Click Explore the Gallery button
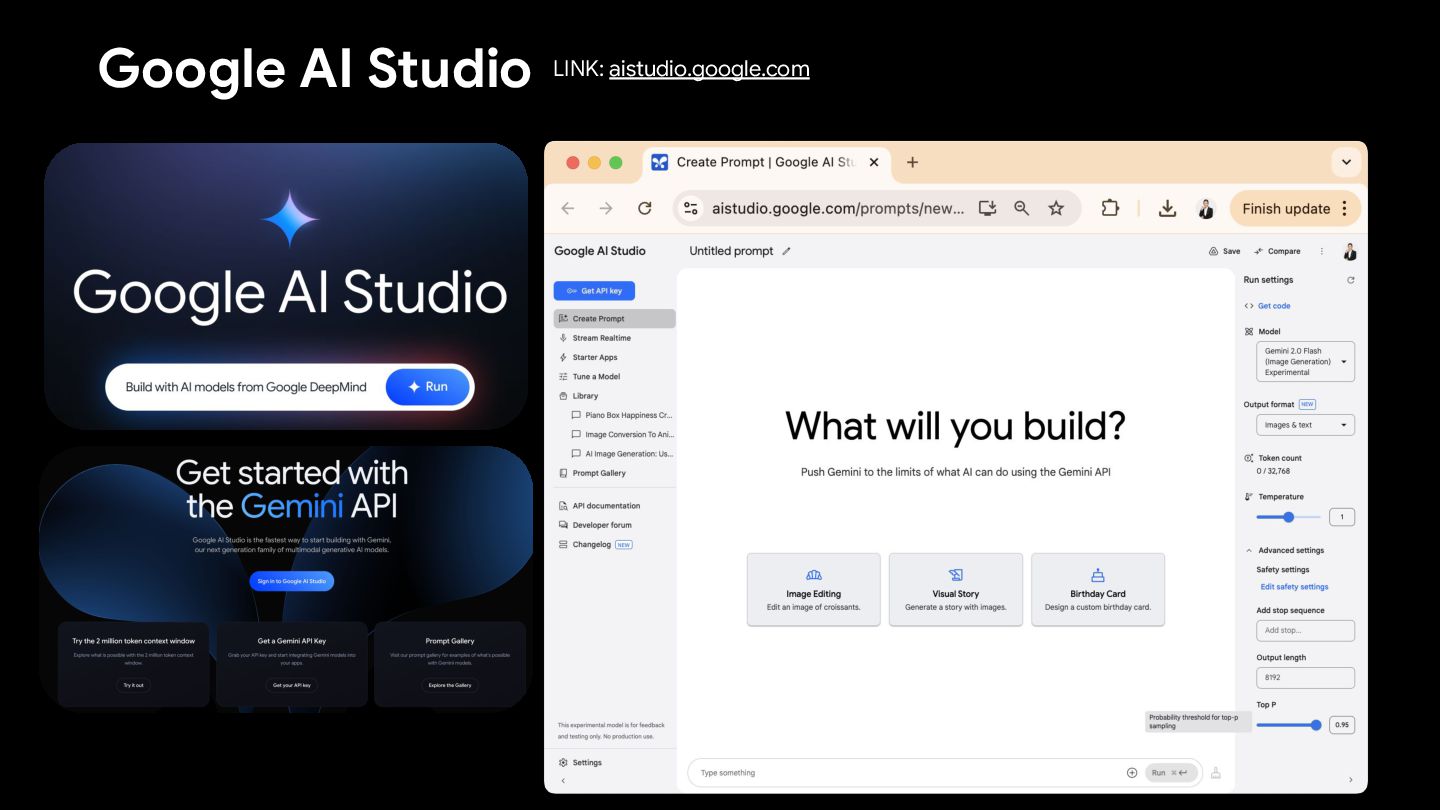This screenshot has height=810, width=1440. pos(450,685)
